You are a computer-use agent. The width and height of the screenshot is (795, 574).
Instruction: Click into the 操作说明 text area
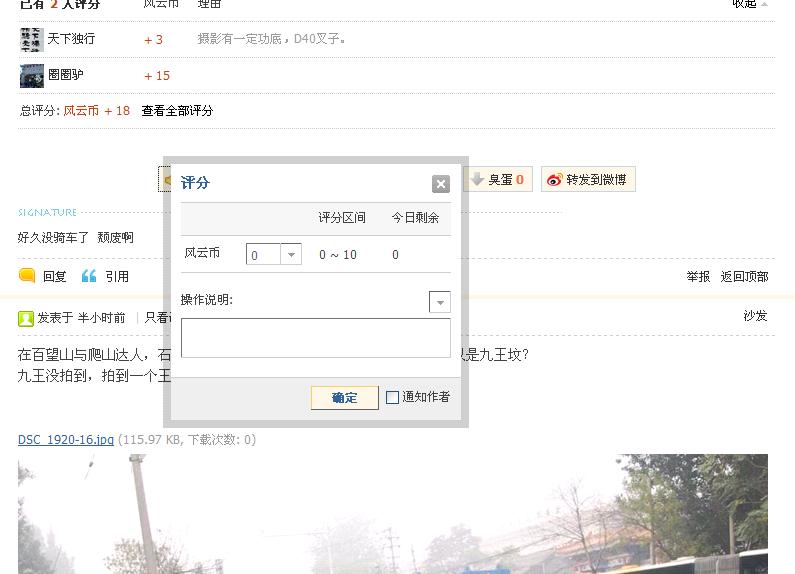315,338
